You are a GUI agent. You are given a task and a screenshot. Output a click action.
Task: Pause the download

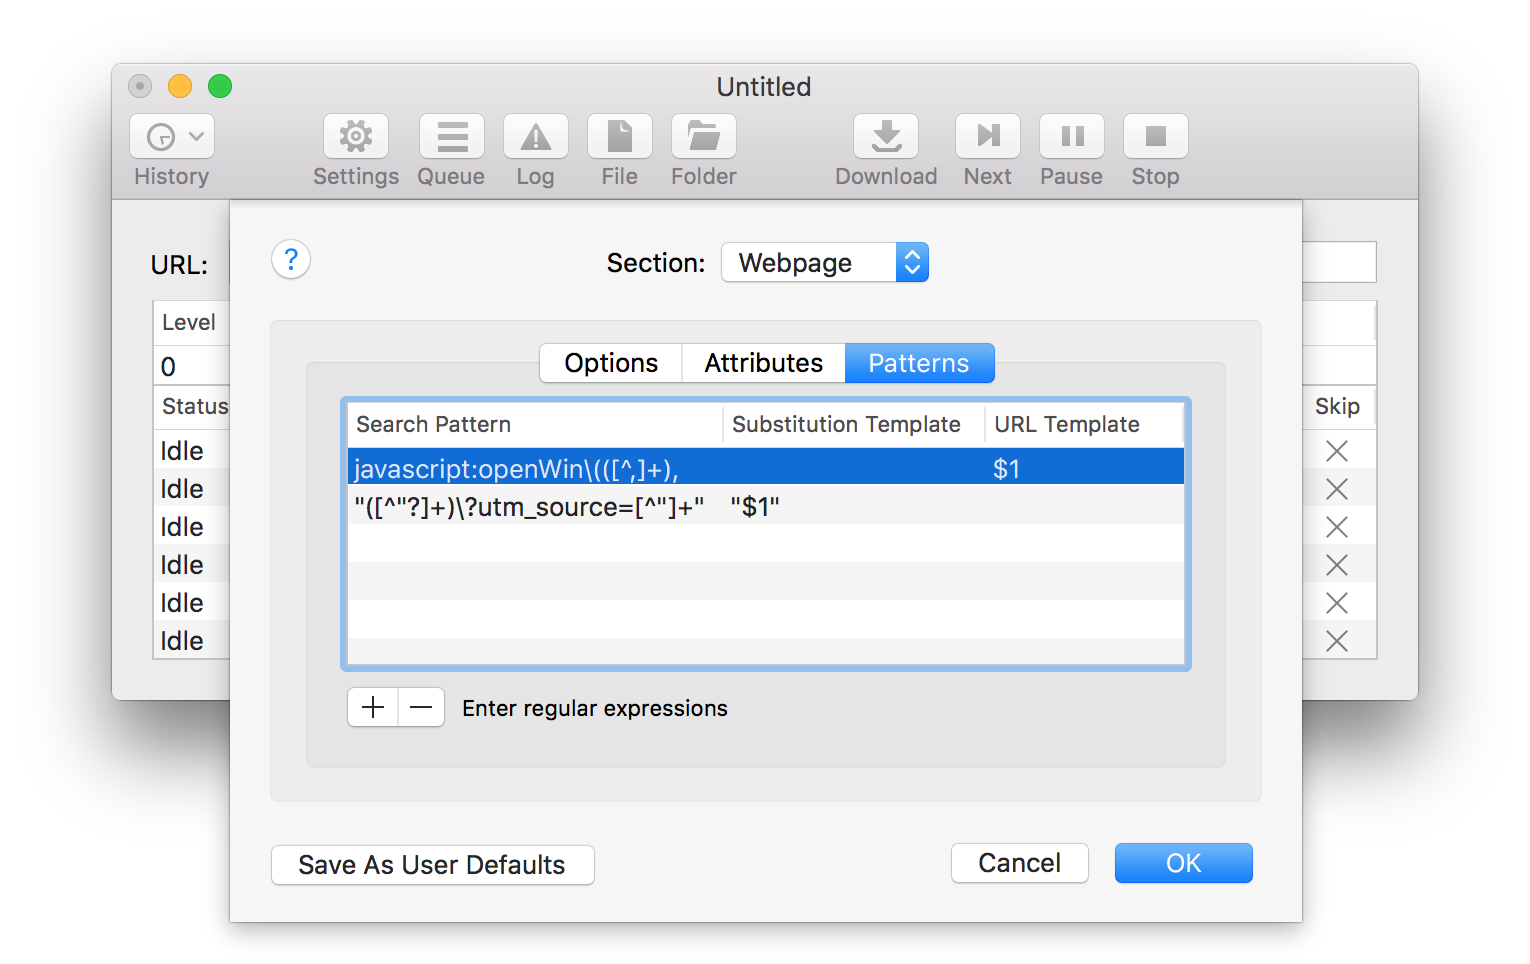tap(1071, 137)
